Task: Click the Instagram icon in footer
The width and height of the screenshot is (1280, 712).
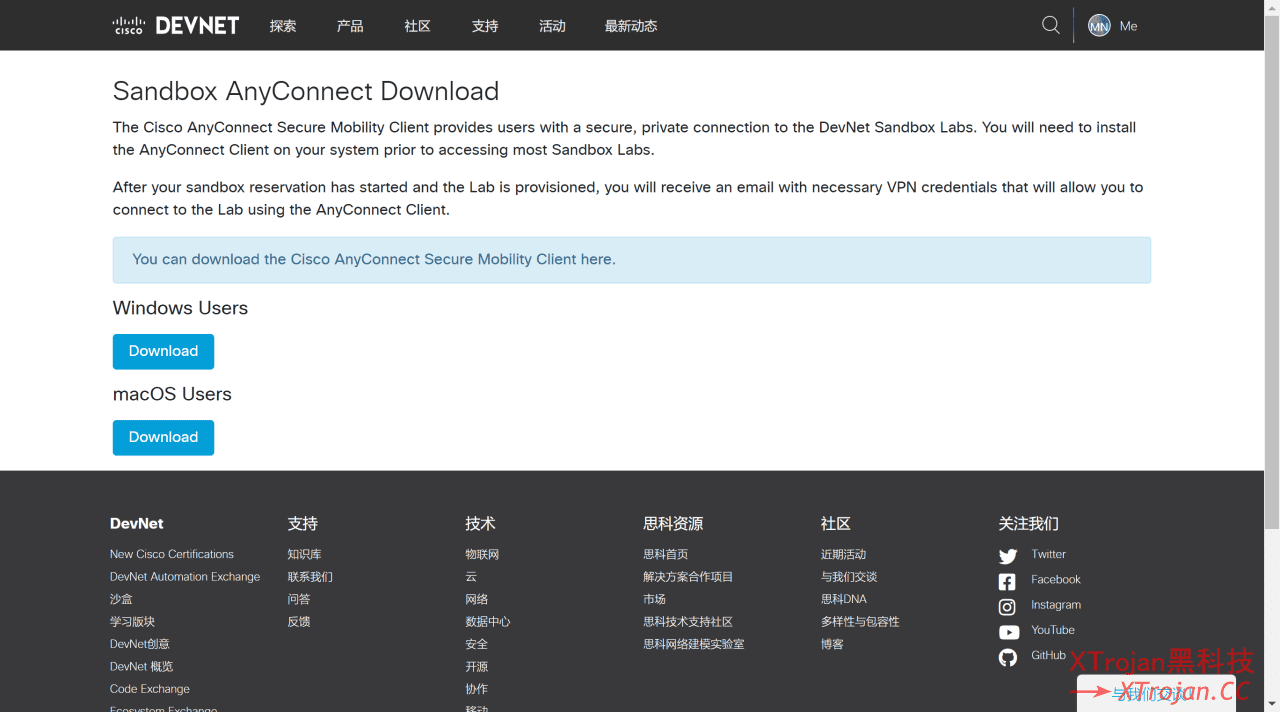Action: pyautogui.click(x=1007, y=607)
